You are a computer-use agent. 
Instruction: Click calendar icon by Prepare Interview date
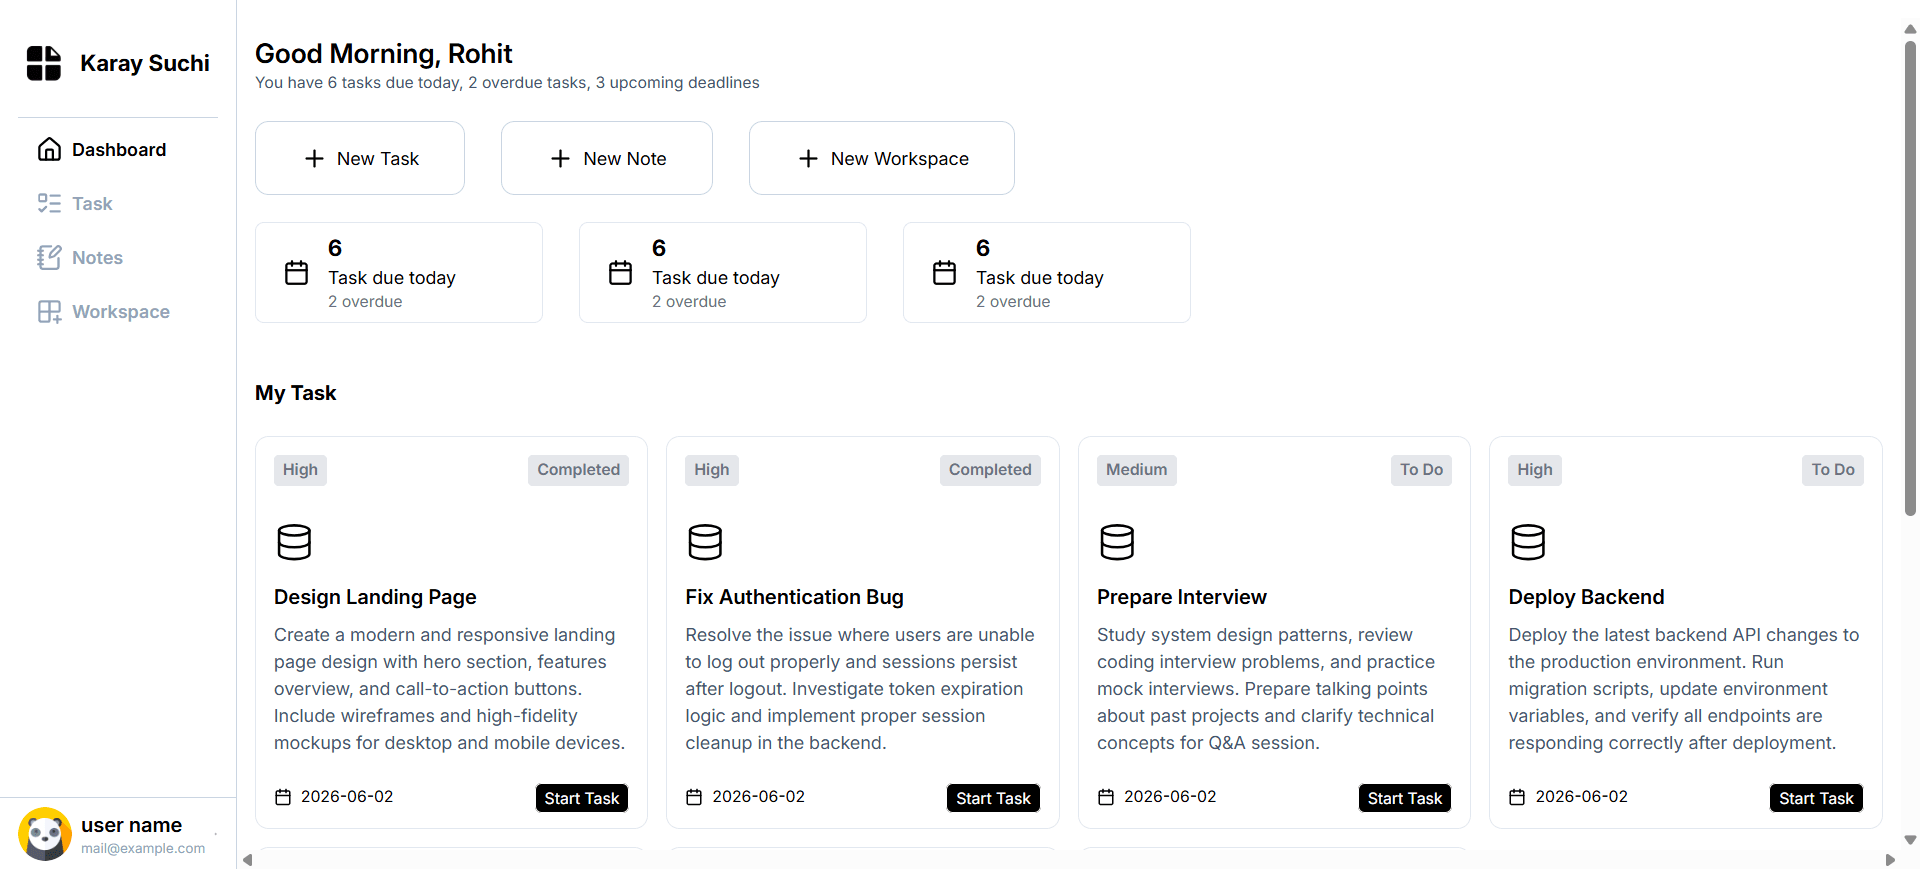coord(1106,797)
